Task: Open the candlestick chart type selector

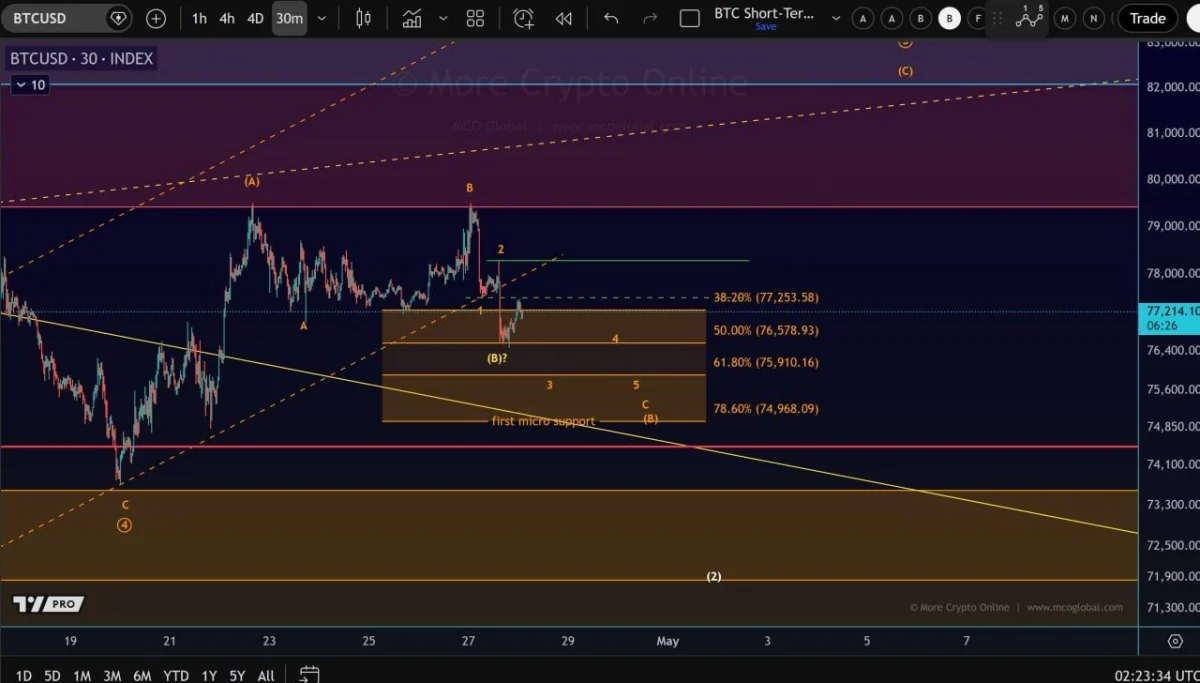Action: [x=363, y=18]
